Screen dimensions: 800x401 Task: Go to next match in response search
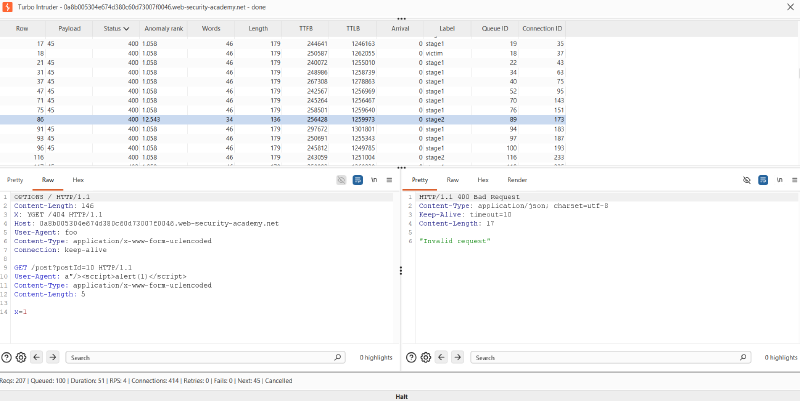point(458,358)
